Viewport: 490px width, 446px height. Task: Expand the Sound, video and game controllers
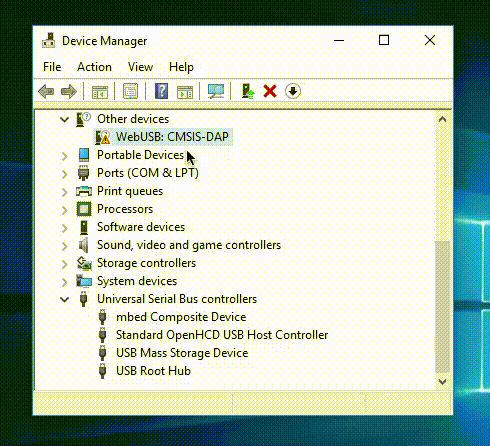coord(64,246)
